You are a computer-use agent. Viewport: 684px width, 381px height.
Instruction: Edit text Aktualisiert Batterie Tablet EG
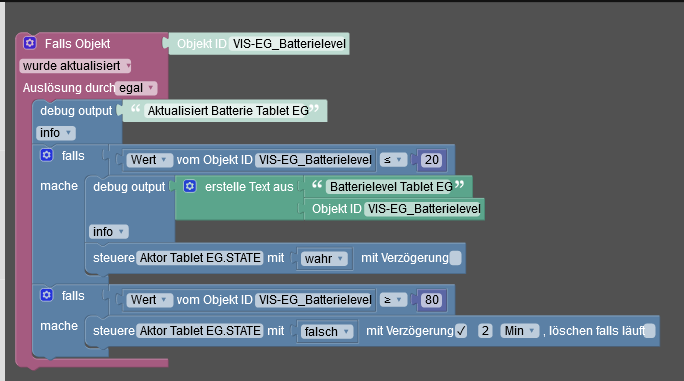228,111
